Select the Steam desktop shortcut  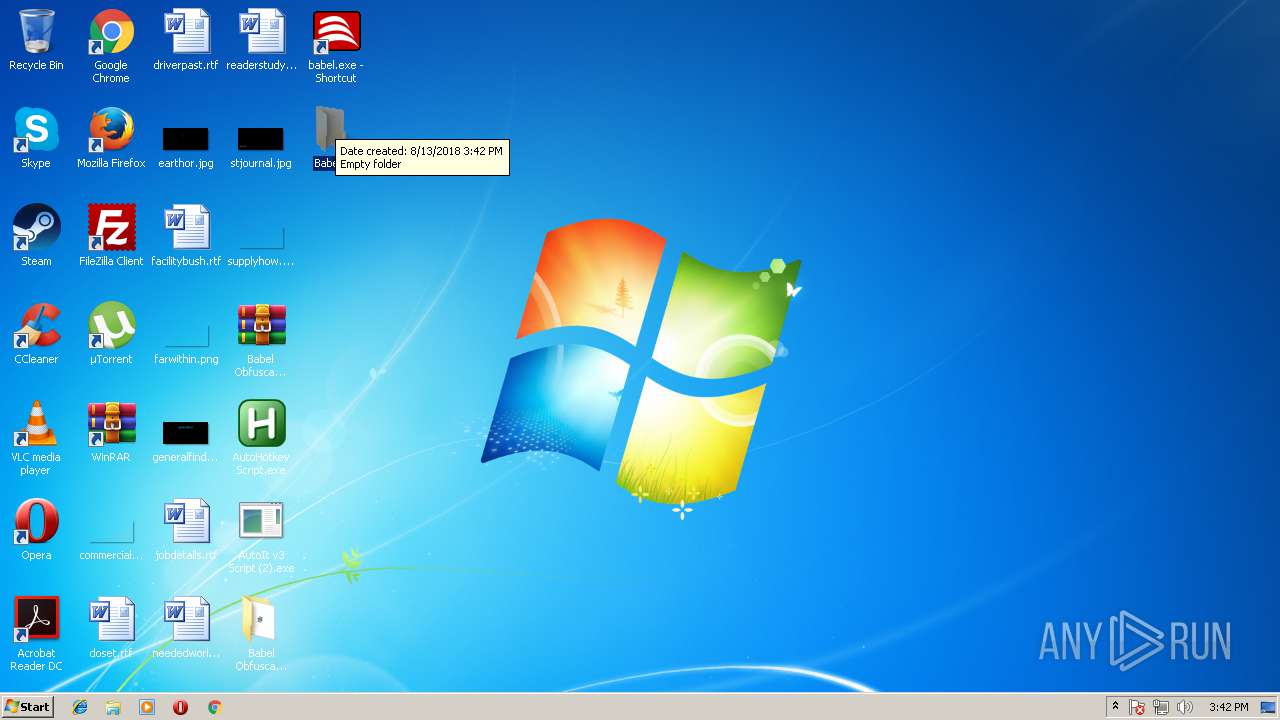click(x=36, y=229)
